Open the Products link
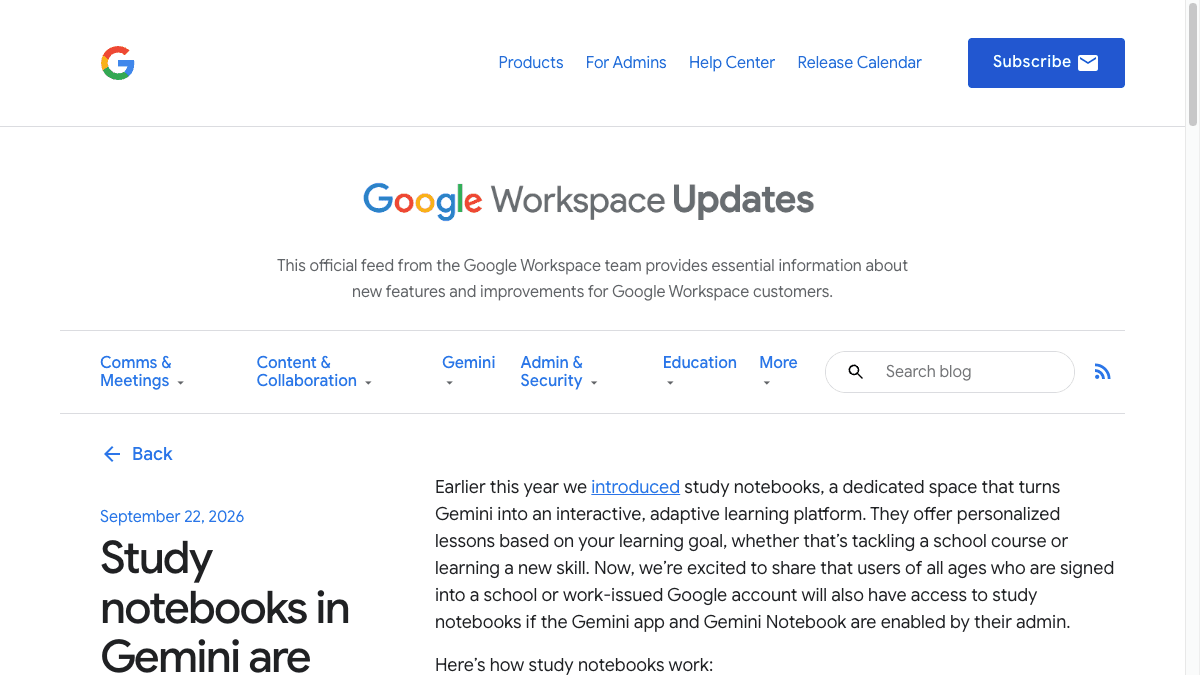This screenshot has width=1200, height=675. click(531, 62)
